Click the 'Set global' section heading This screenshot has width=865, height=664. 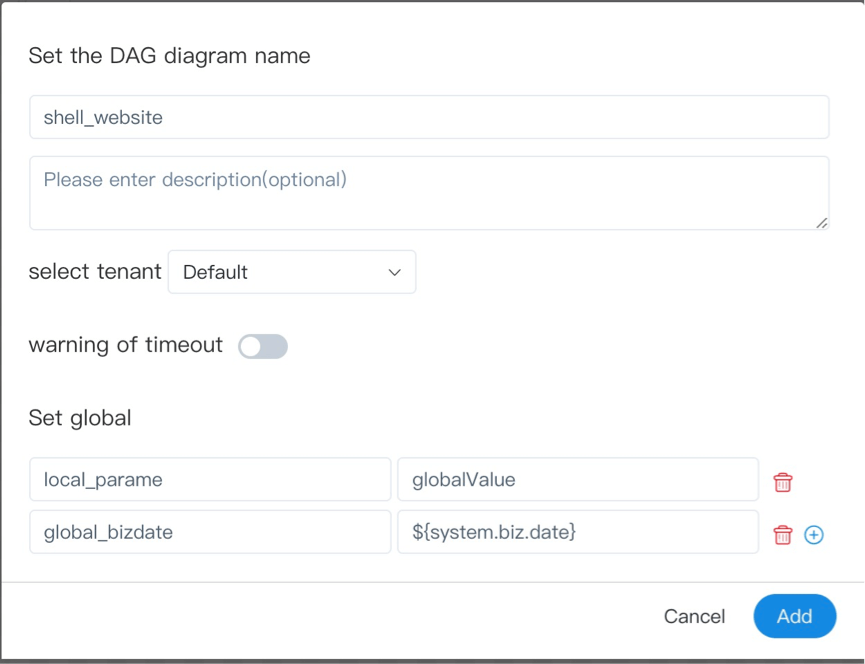pyautogui.click(x=80, y=418)
